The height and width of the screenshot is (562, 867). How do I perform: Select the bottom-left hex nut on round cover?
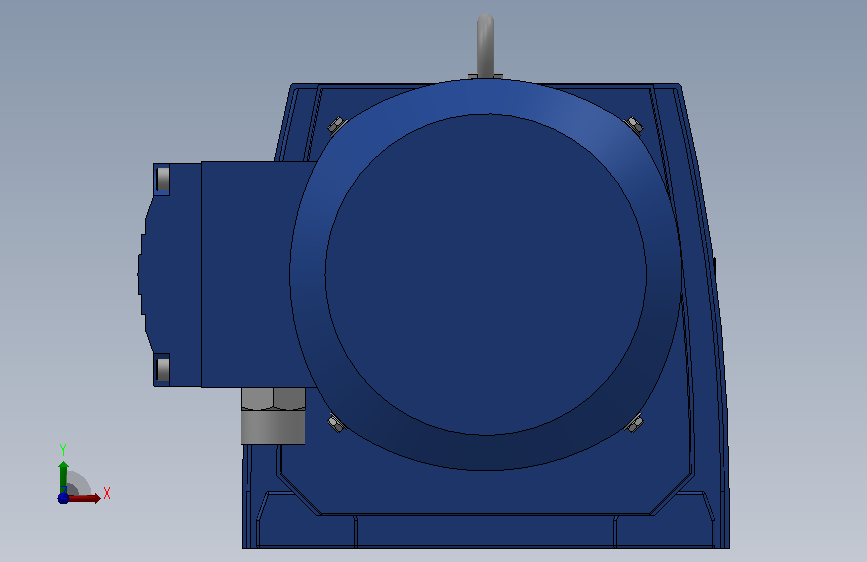(x=336, y=424)
